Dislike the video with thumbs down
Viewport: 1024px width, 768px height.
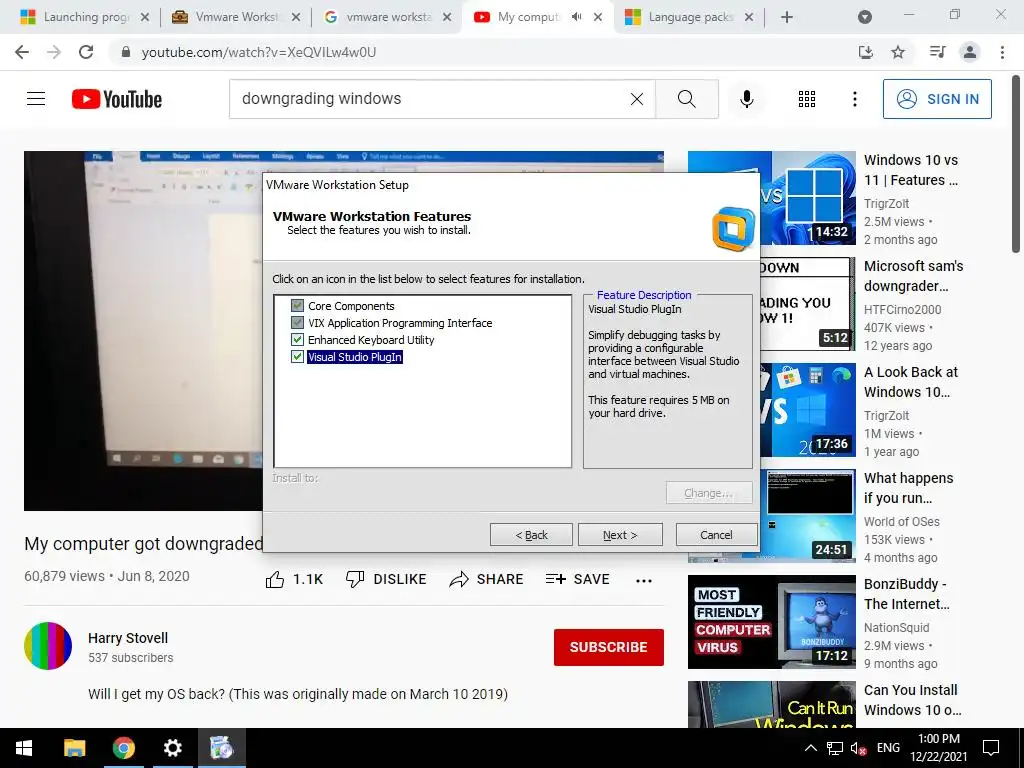pyautogui.click(x=355, y=579)
